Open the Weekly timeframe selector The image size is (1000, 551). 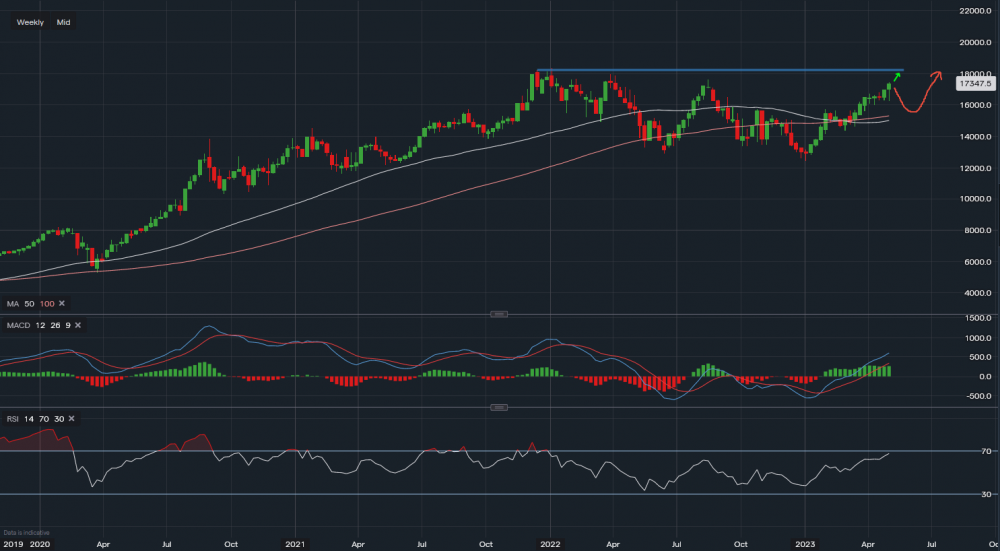[30, 22]
